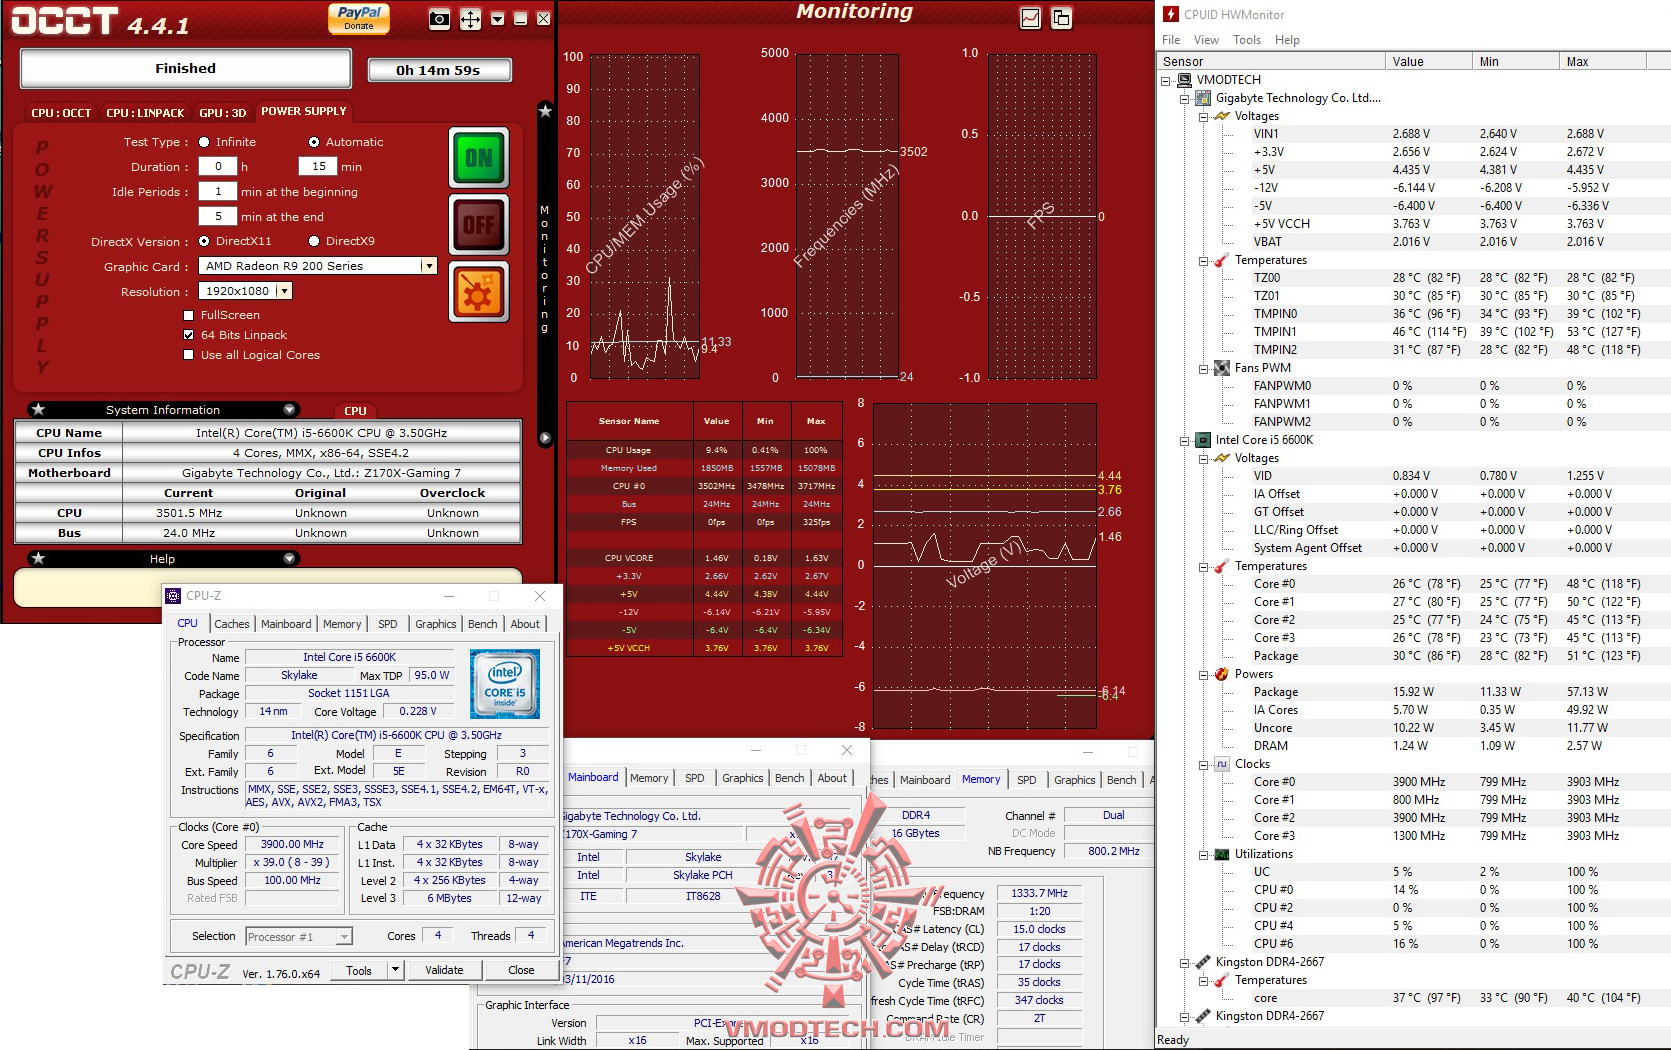Switch to the CPU : OCCT tab
Viewport: 1671px width, 1050px height.
(x=61, y=113)
